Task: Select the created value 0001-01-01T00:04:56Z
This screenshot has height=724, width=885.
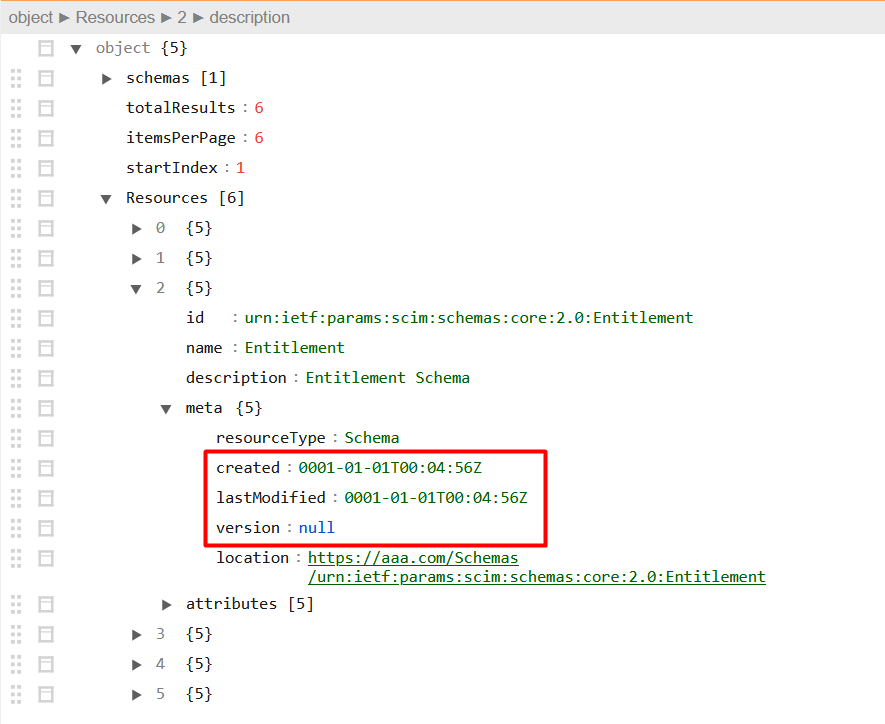Action: point(390,468)
